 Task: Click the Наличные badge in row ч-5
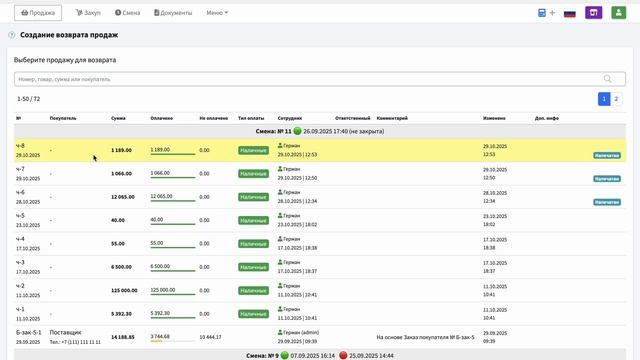click(x=253, y=220)
